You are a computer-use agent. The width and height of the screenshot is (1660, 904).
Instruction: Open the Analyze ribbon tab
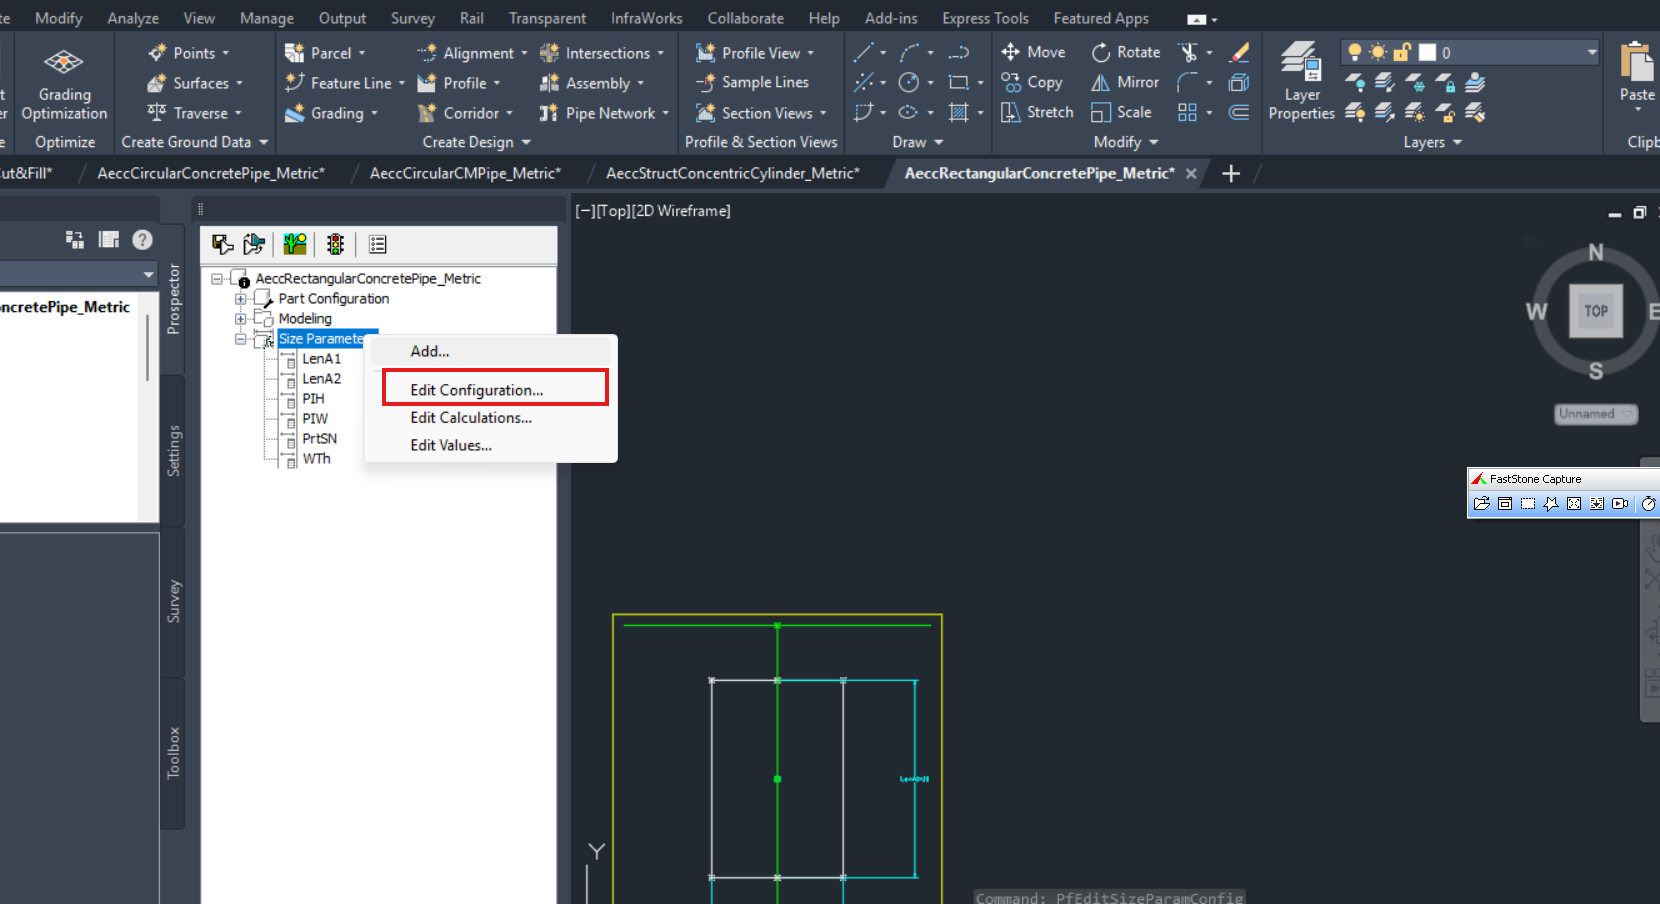tap(133, 18)
